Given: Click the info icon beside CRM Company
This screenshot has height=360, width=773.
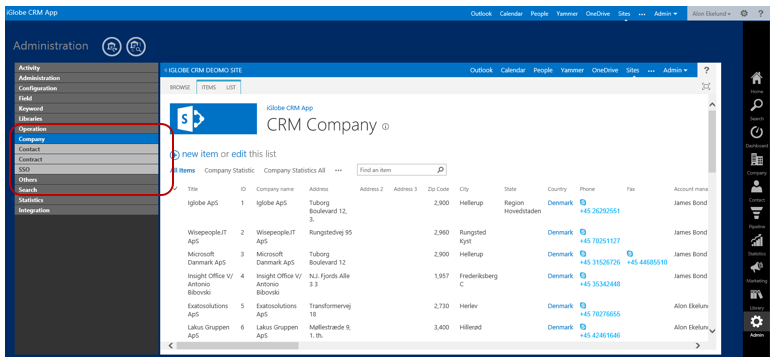Looking at the screenshot, I should tap(386, 127).
